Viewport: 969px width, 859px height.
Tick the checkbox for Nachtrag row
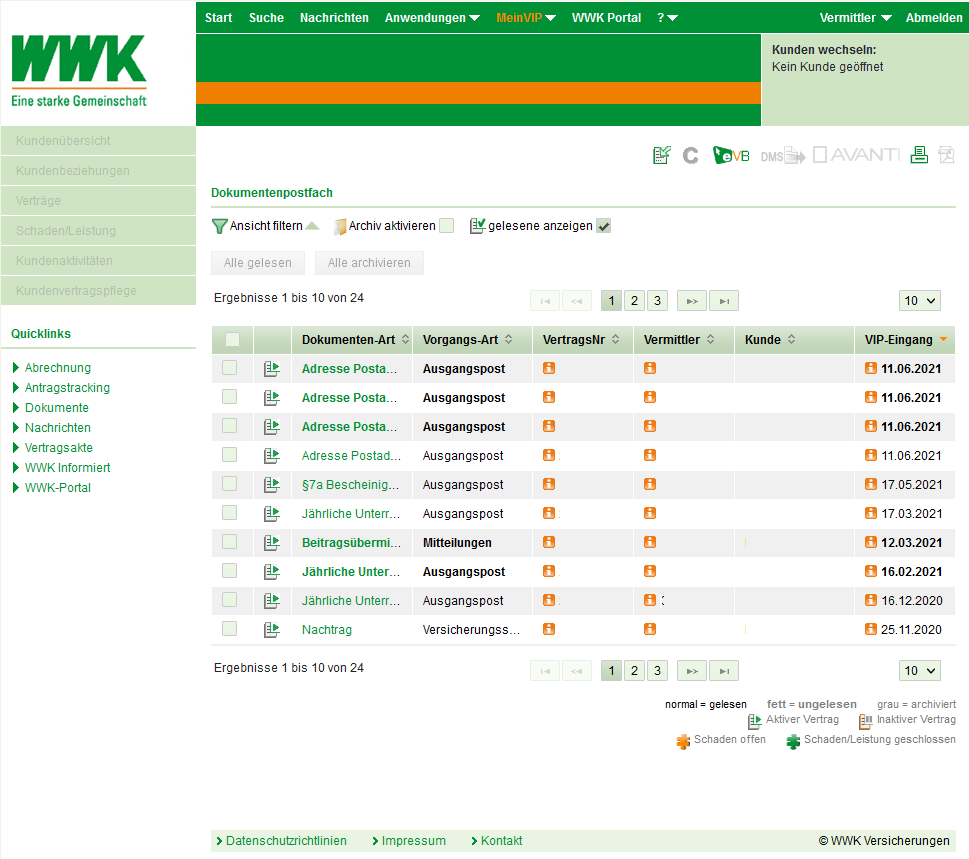click(229, 629)
